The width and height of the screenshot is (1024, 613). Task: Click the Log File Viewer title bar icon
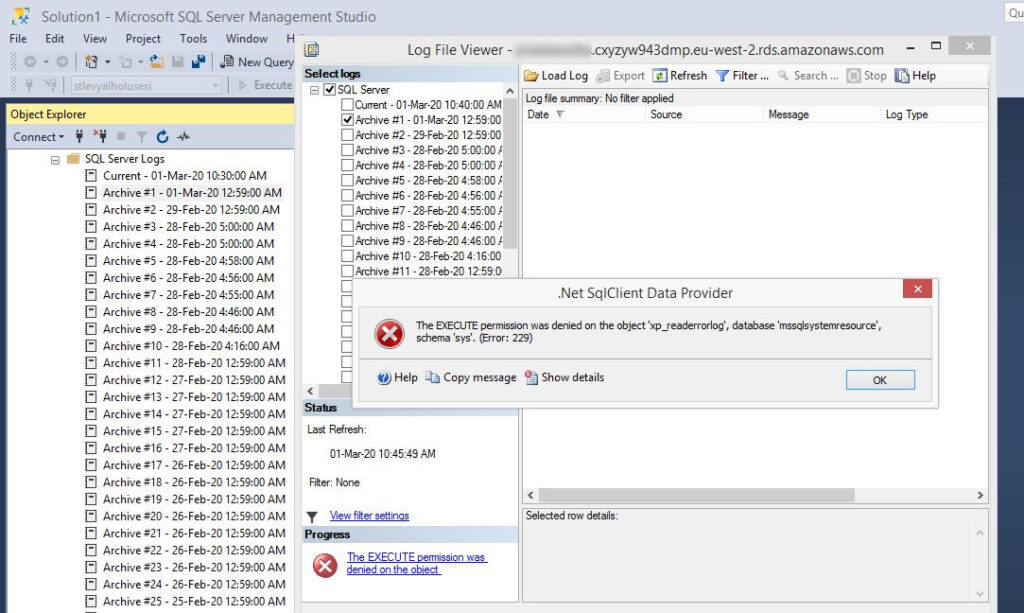click(x=312, y=50)
